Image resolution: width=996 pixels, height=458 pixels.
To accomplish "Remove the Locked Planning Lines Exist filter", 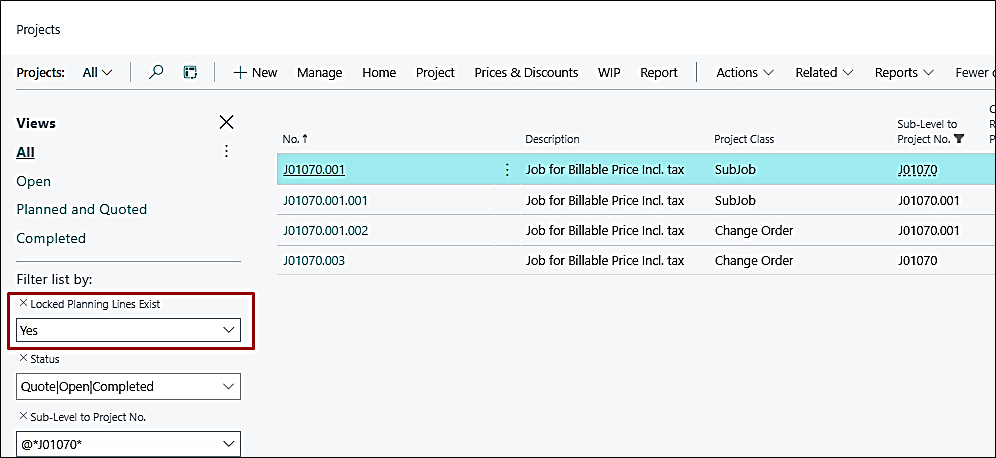I will tap(24, 304).
